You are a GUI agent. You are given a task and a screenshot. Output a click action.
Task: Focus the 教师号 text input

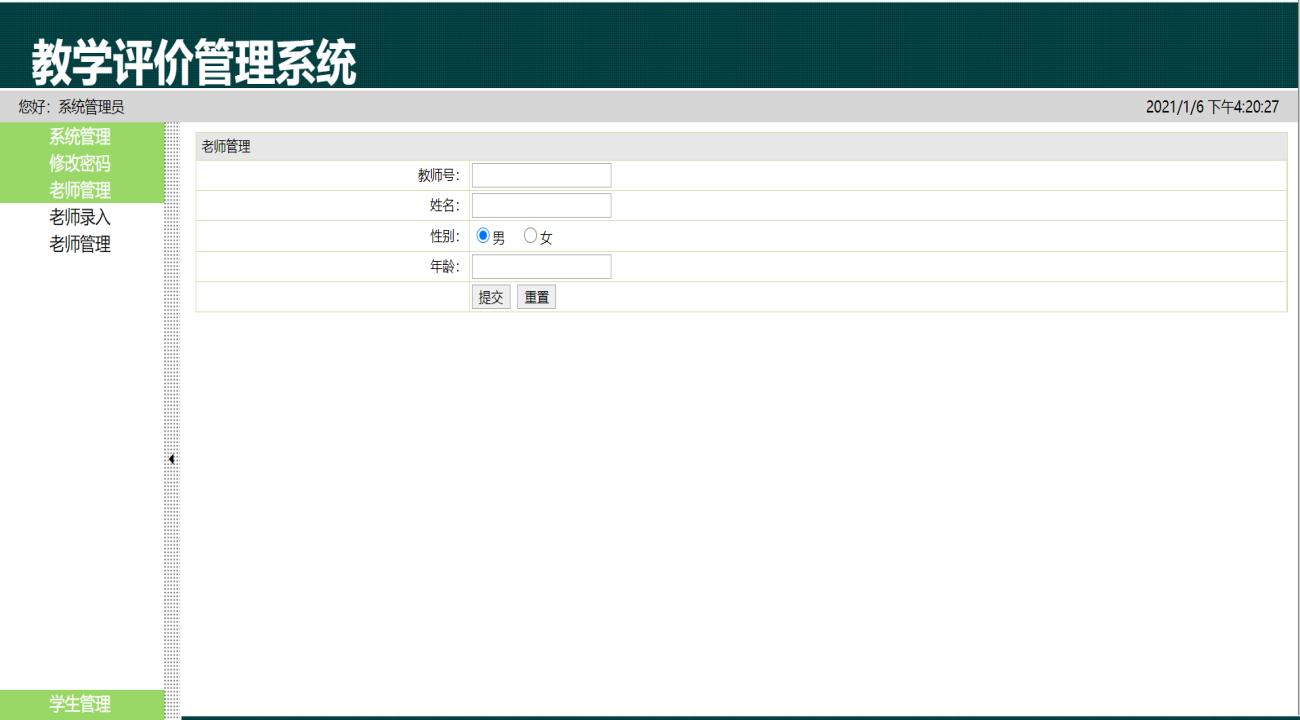tap(541, 176)
